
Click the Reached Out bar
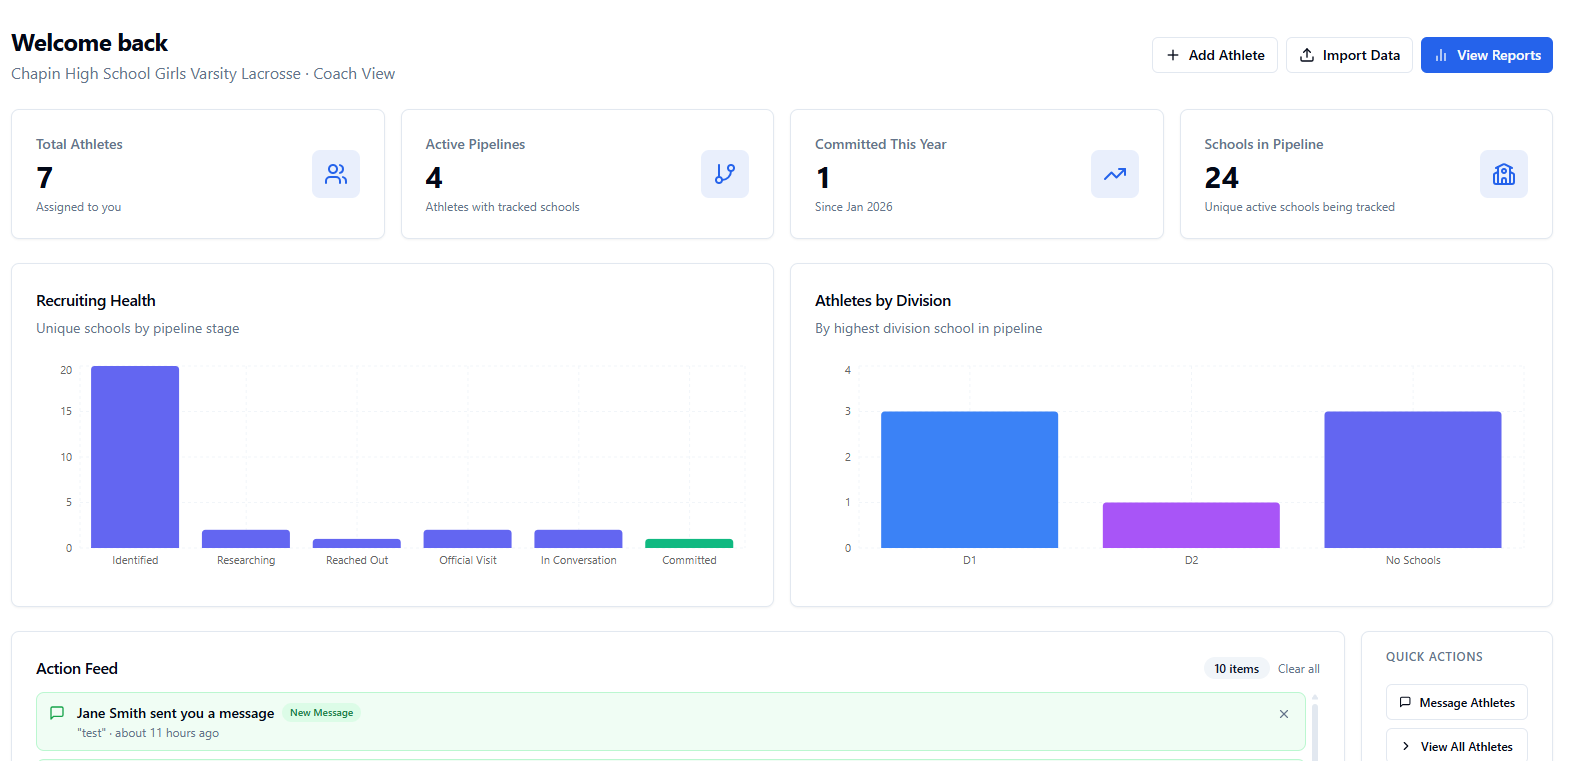click(x=357, y=543)
